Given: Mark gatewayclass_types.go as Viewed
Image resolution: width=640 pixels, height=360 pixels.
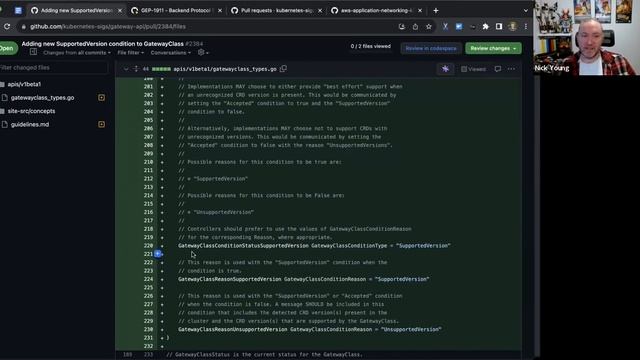Looking at the screenshot, I should 474,69.
